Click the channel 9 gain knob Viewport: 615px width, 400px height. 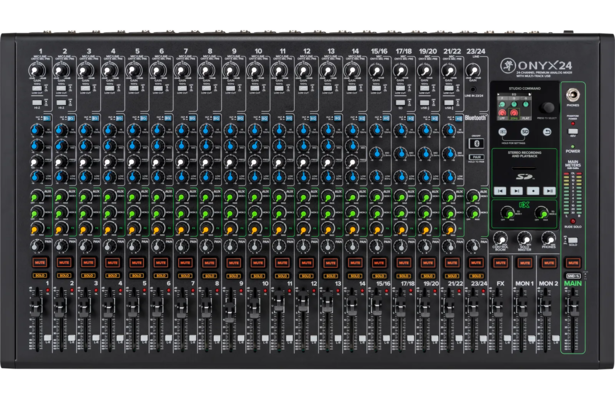pyautogui.click(x=231, y=71)
